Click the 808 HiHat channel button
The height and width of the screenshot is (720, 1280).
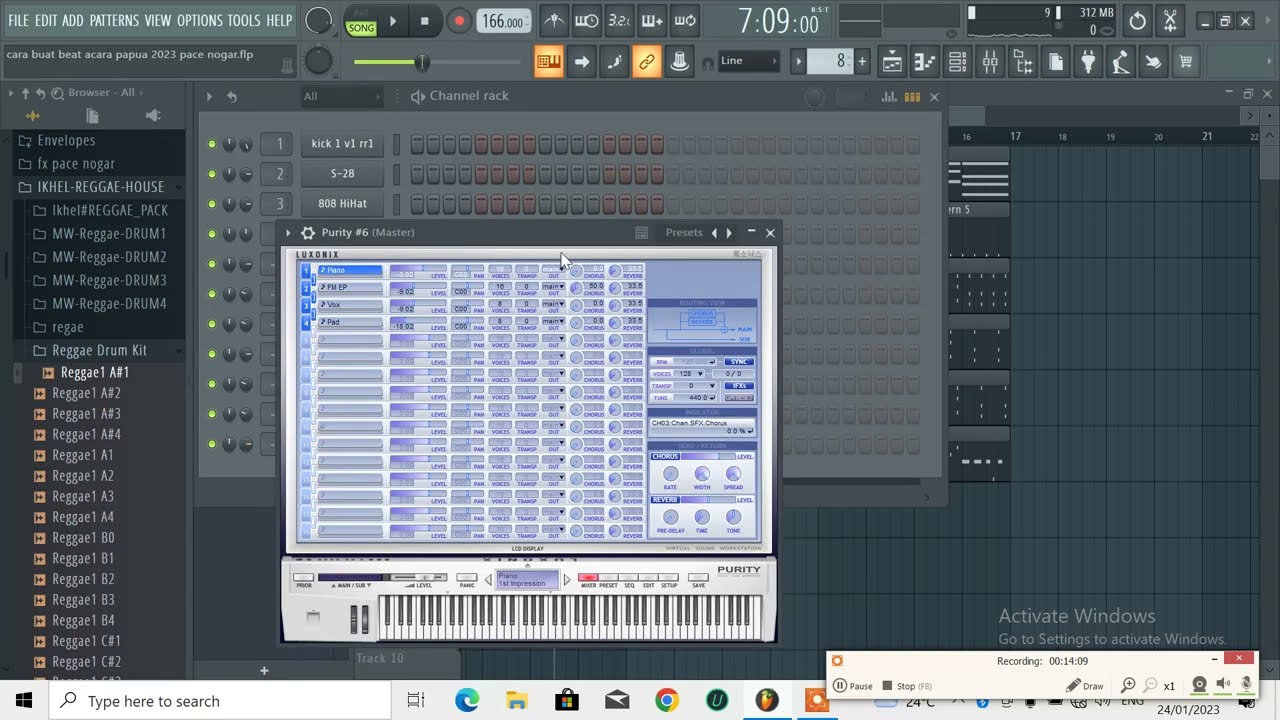pyautogui.click(x=342, y=204)
